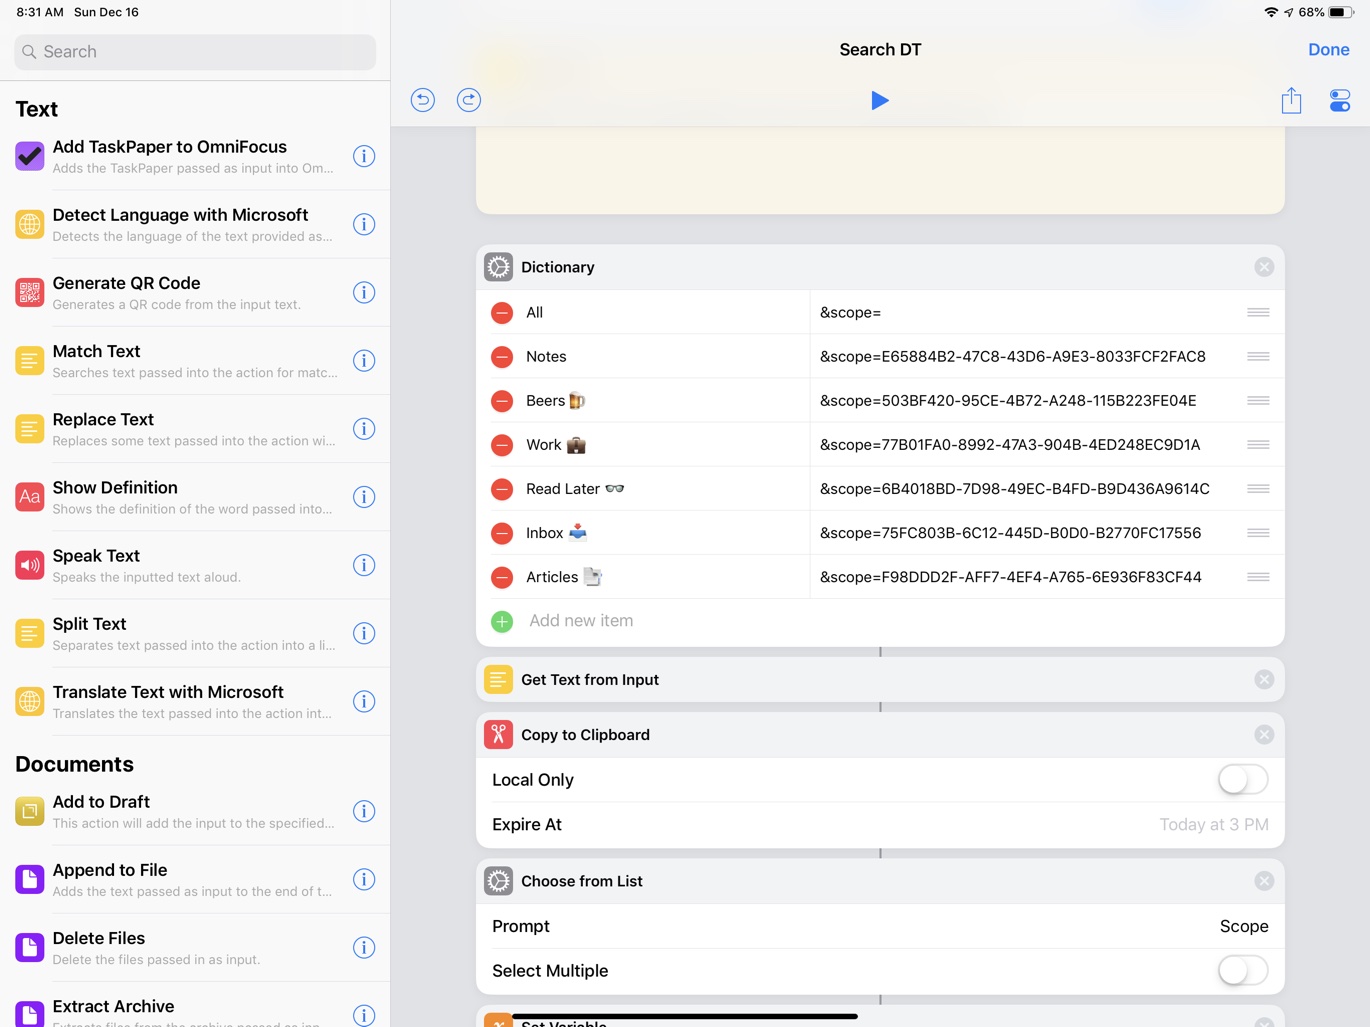
Task: Delete the All dictionary item
Action: (x=502, y=313)
